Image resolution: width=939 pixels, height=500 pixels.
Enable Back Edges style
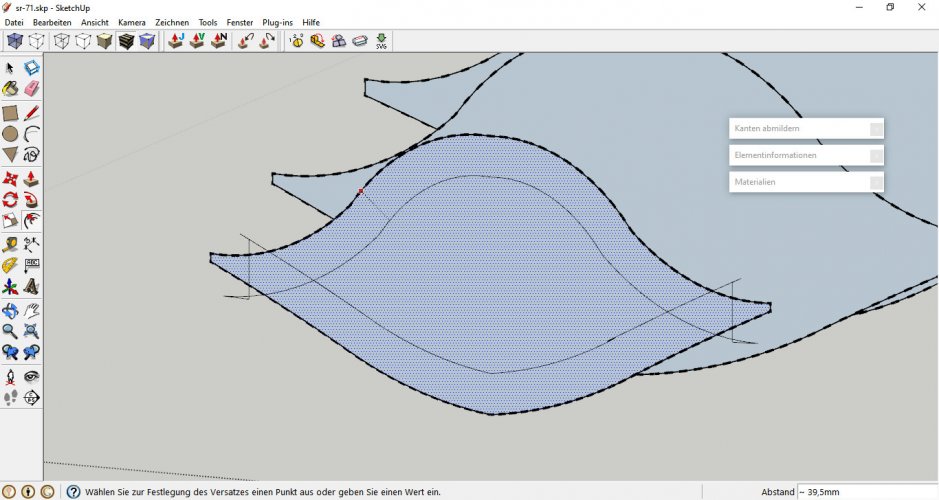(37, 41)
